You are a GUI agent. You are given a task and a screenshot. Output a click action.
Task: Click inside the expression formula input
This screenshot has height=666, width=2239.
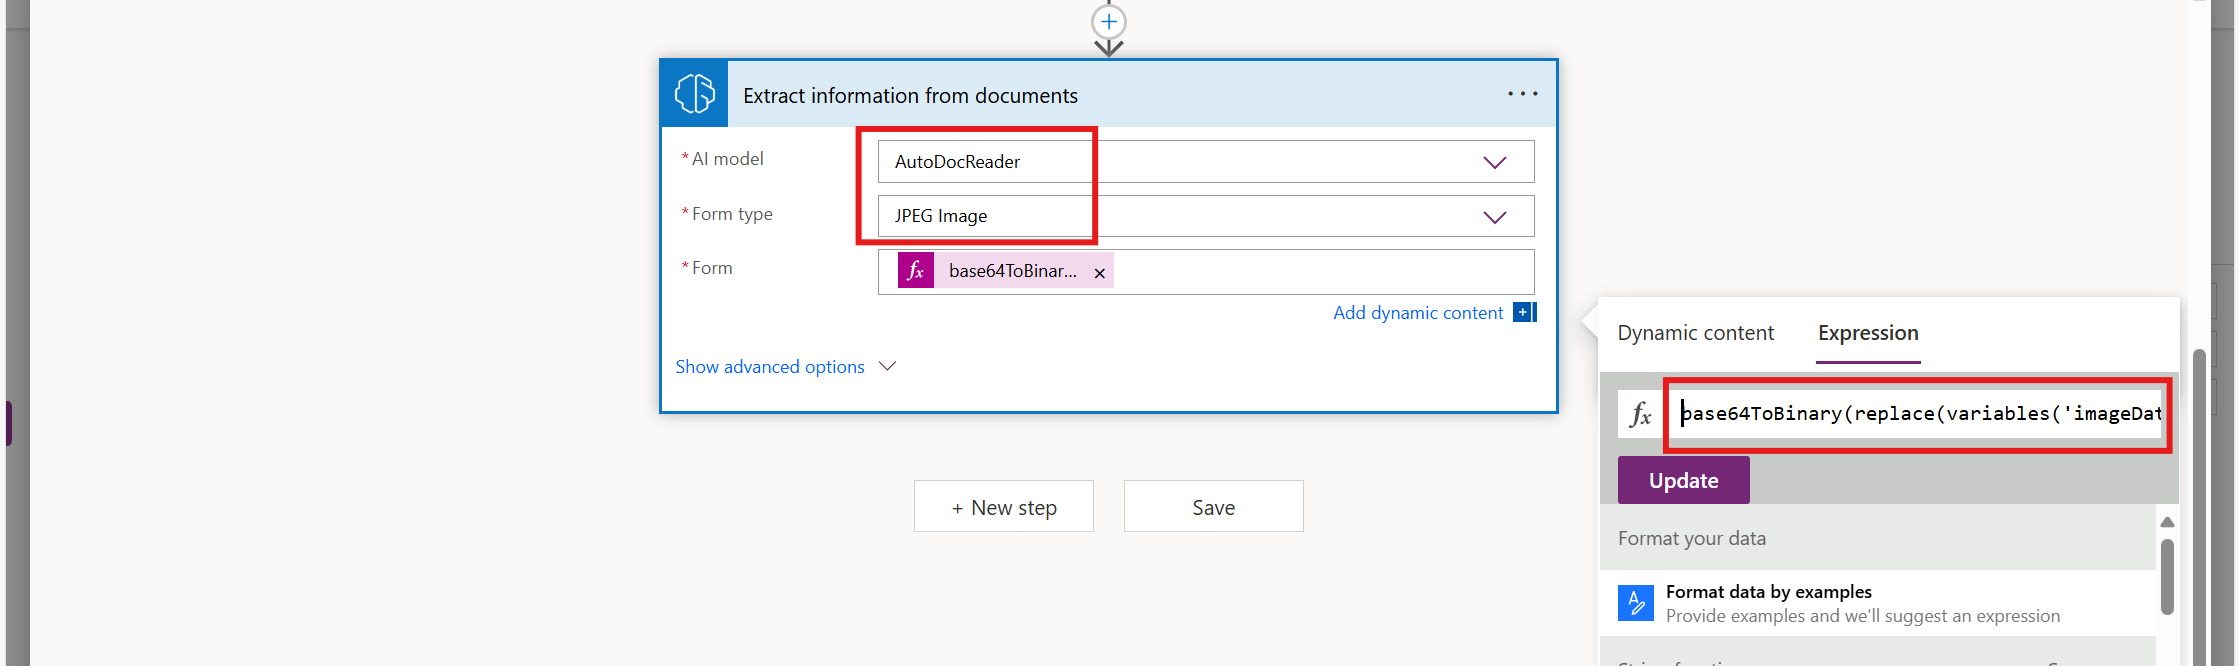coord(1918,414)
